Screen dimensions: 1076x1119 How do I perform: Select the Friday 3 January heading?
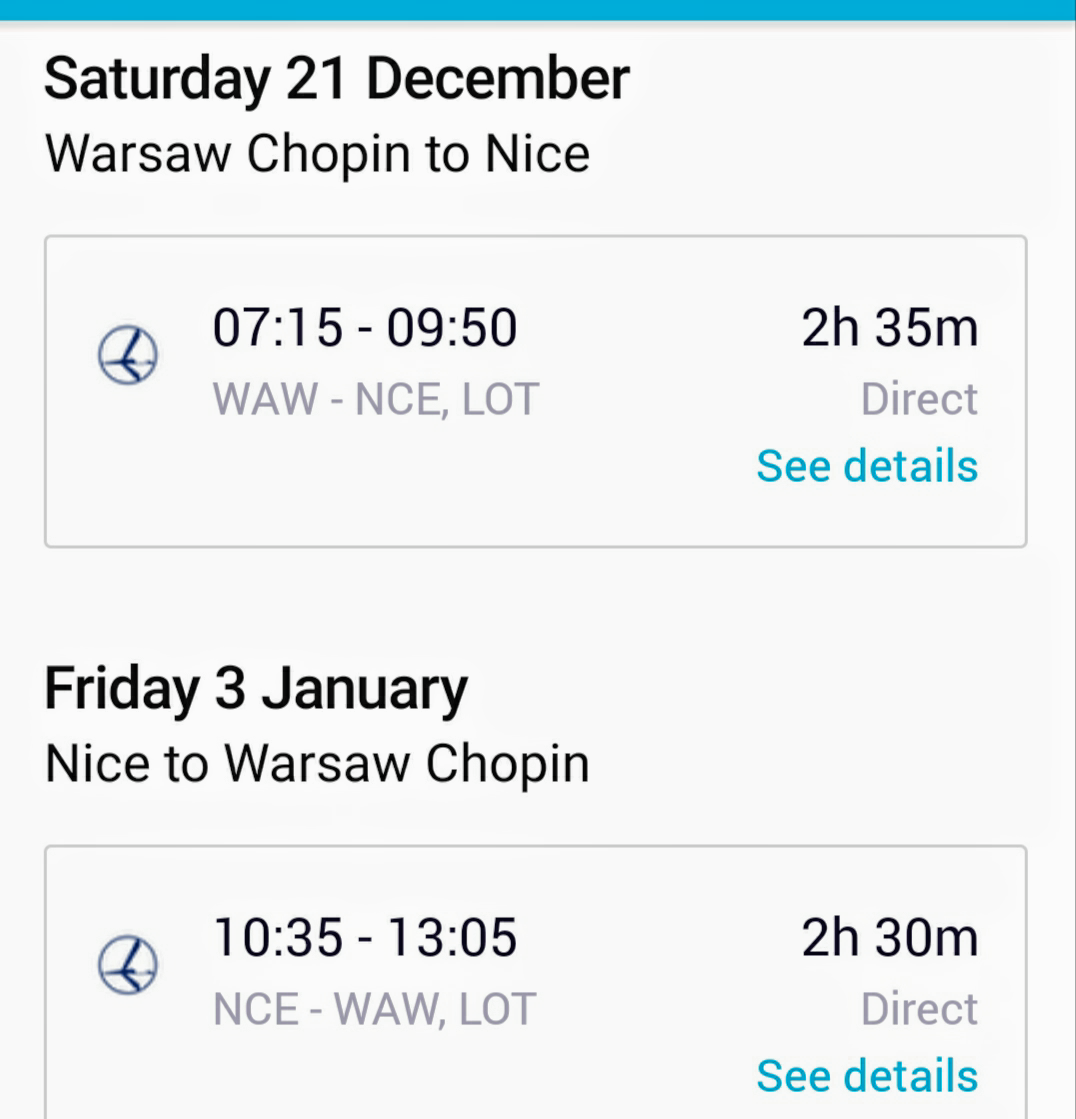pos(256,689)
